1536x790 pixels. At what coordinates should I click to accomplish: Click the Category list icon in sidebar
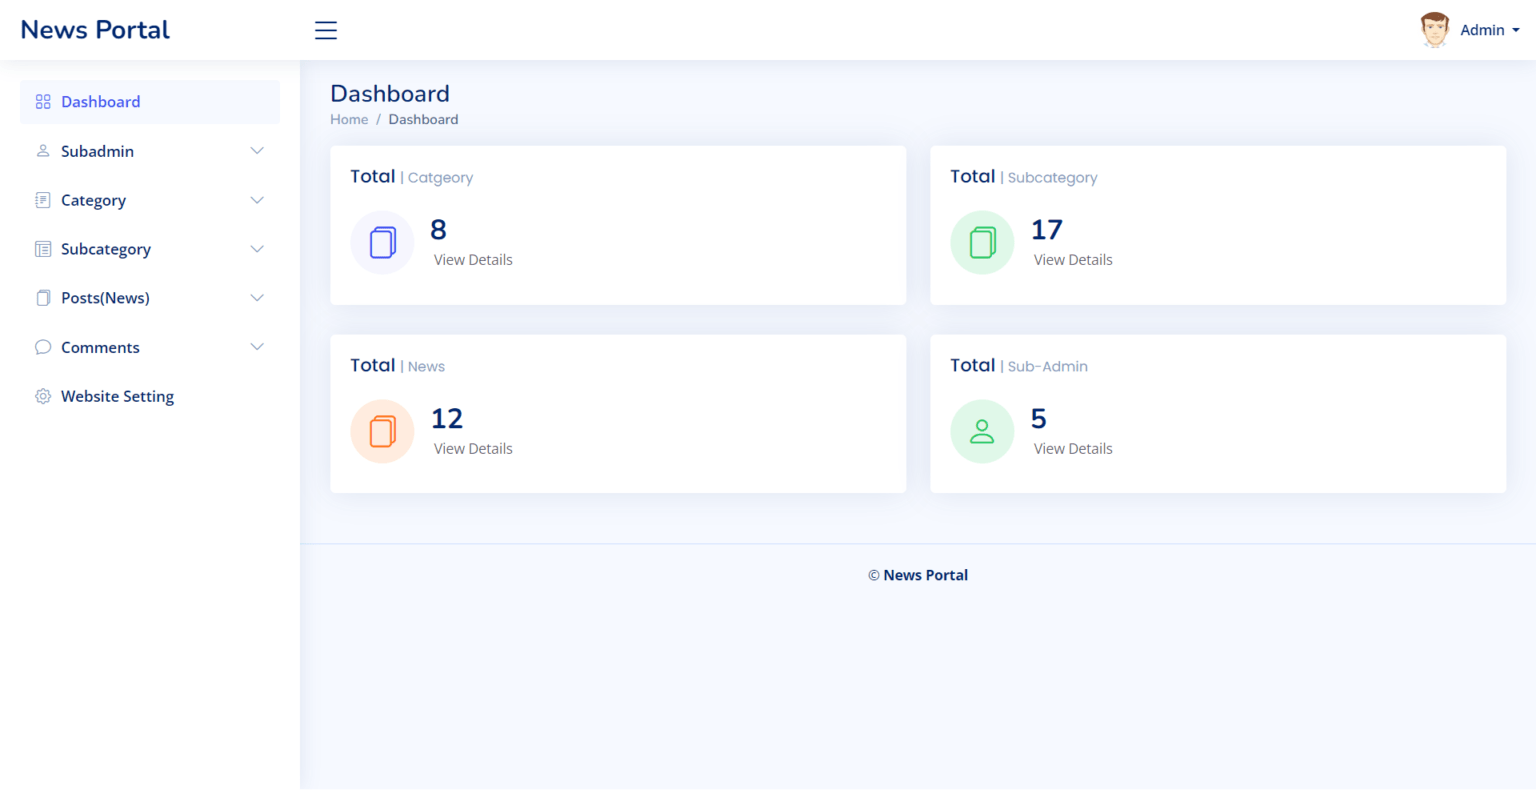point(42,199)
